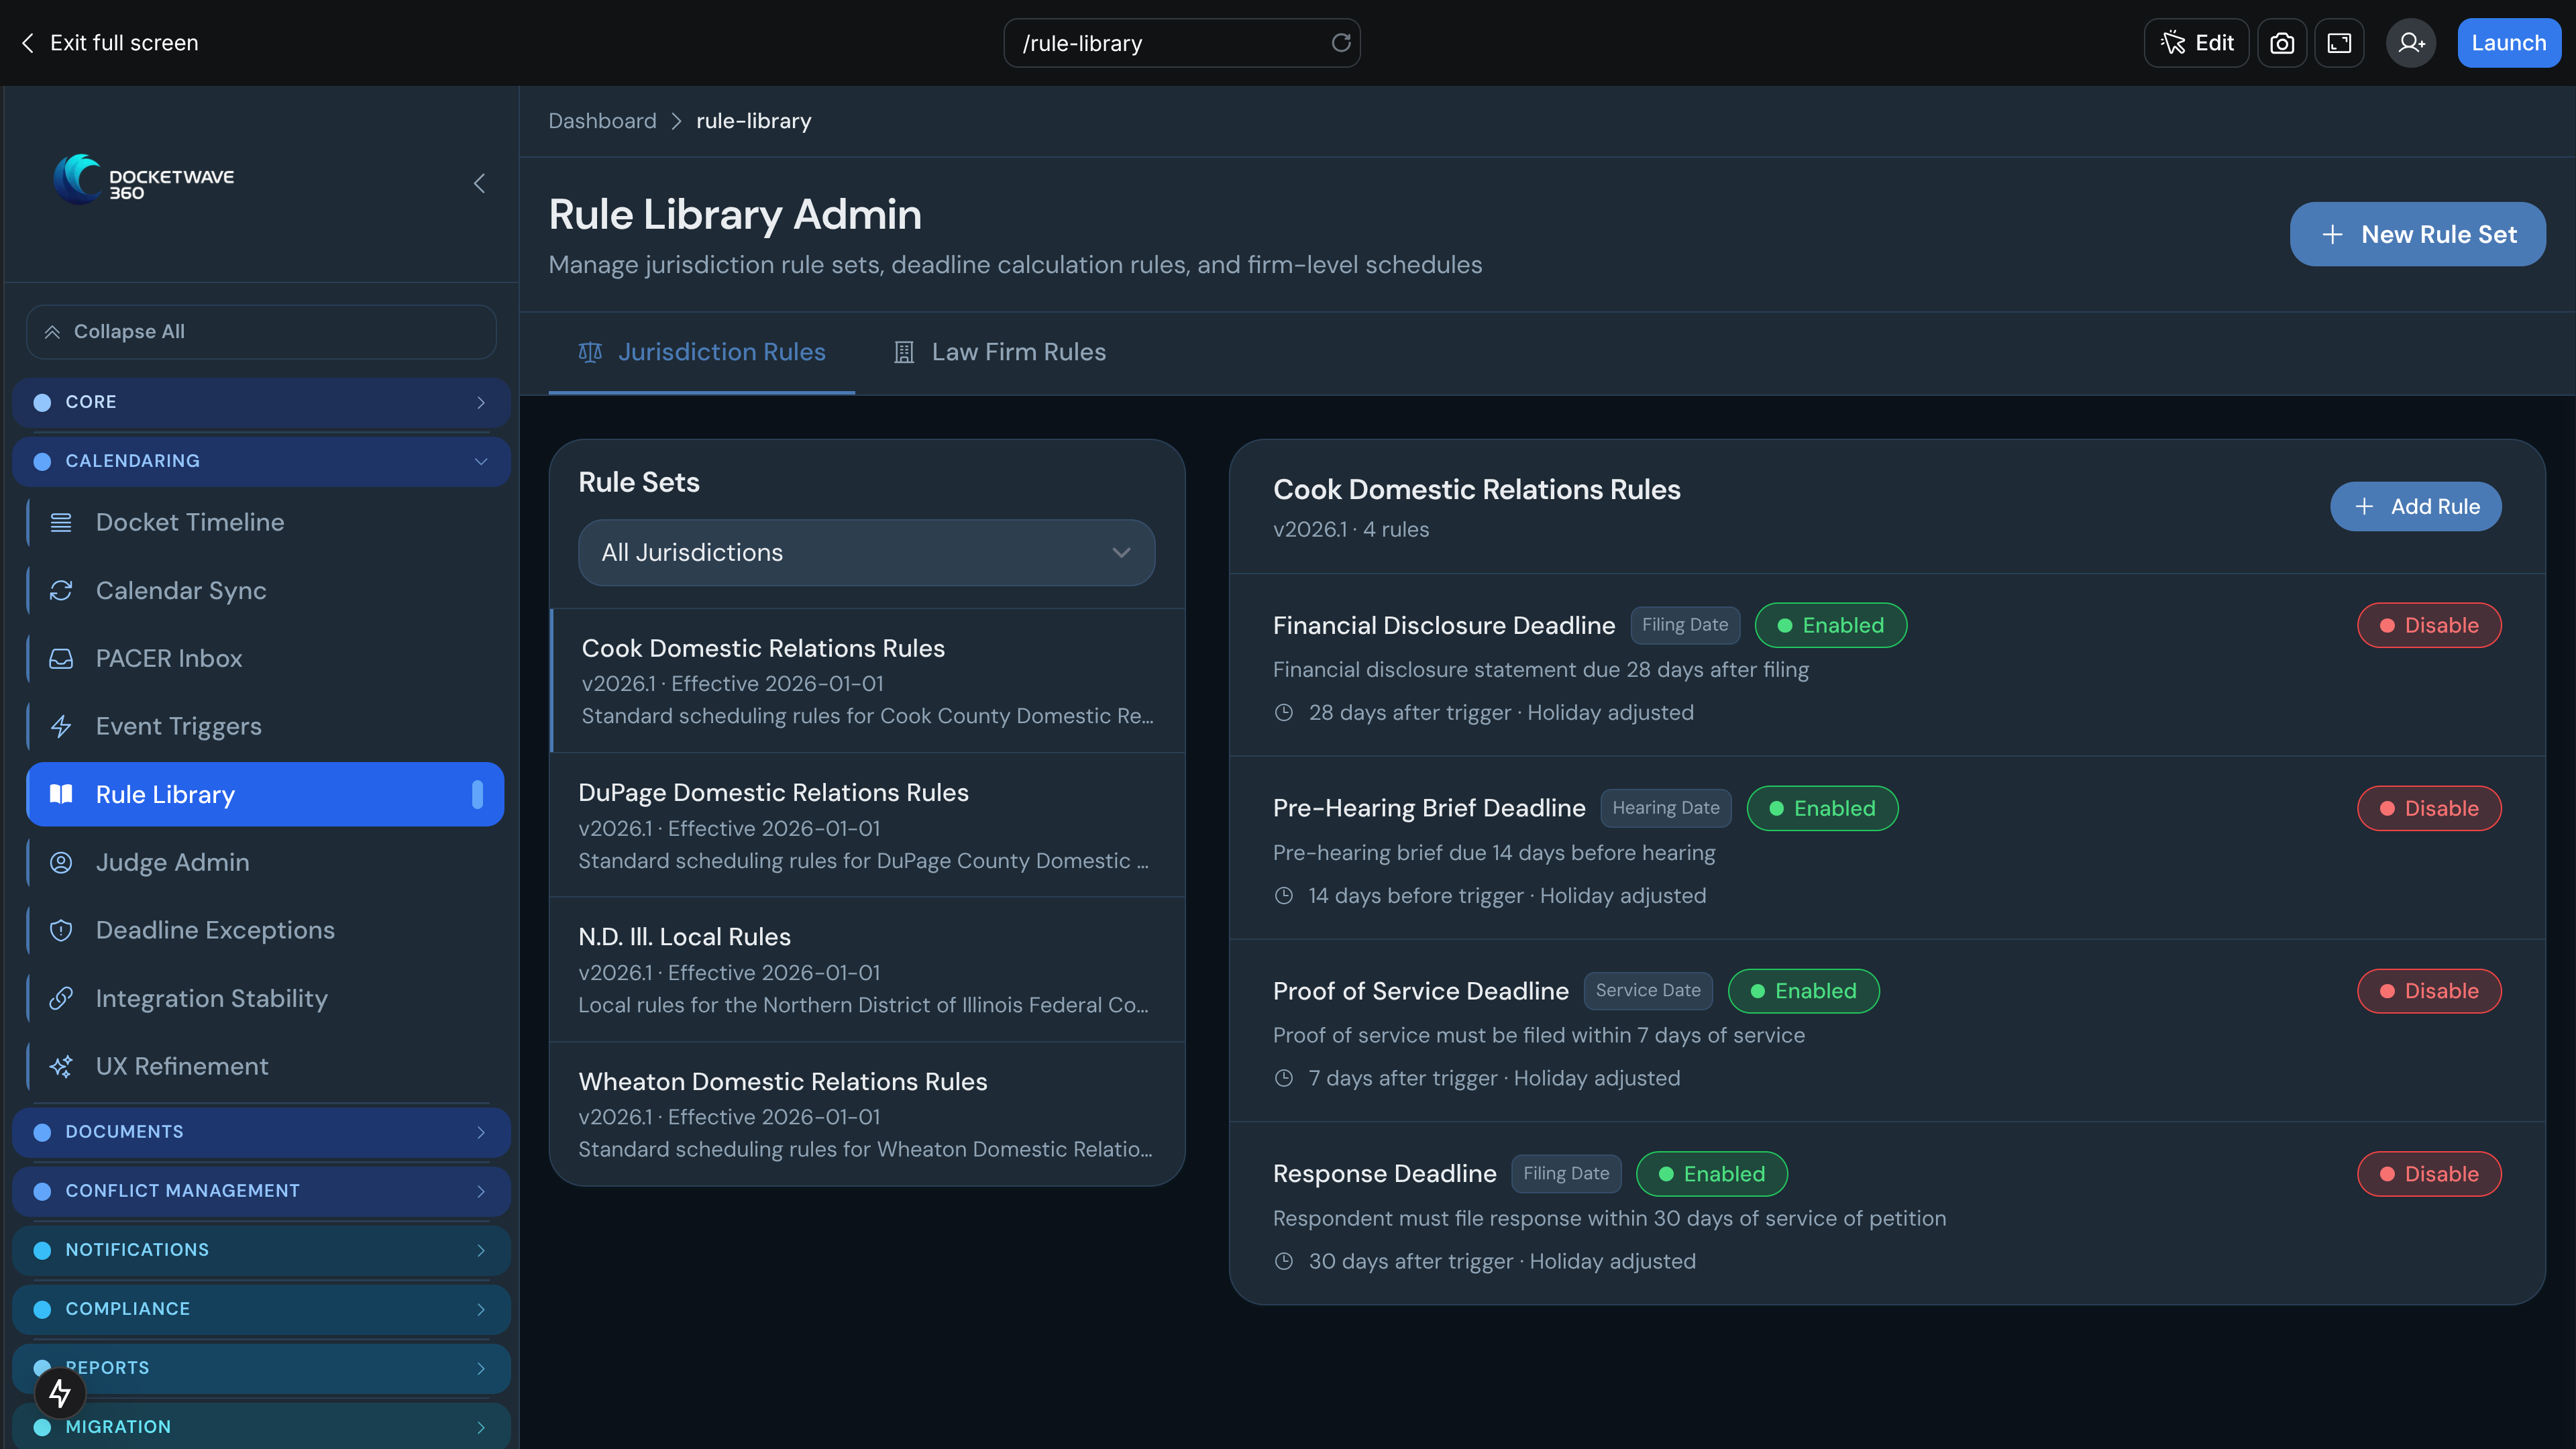2576x1449 pixels.
Task: Expand the DOCUMENTS sidebar section
Action: coord(261,1132)
